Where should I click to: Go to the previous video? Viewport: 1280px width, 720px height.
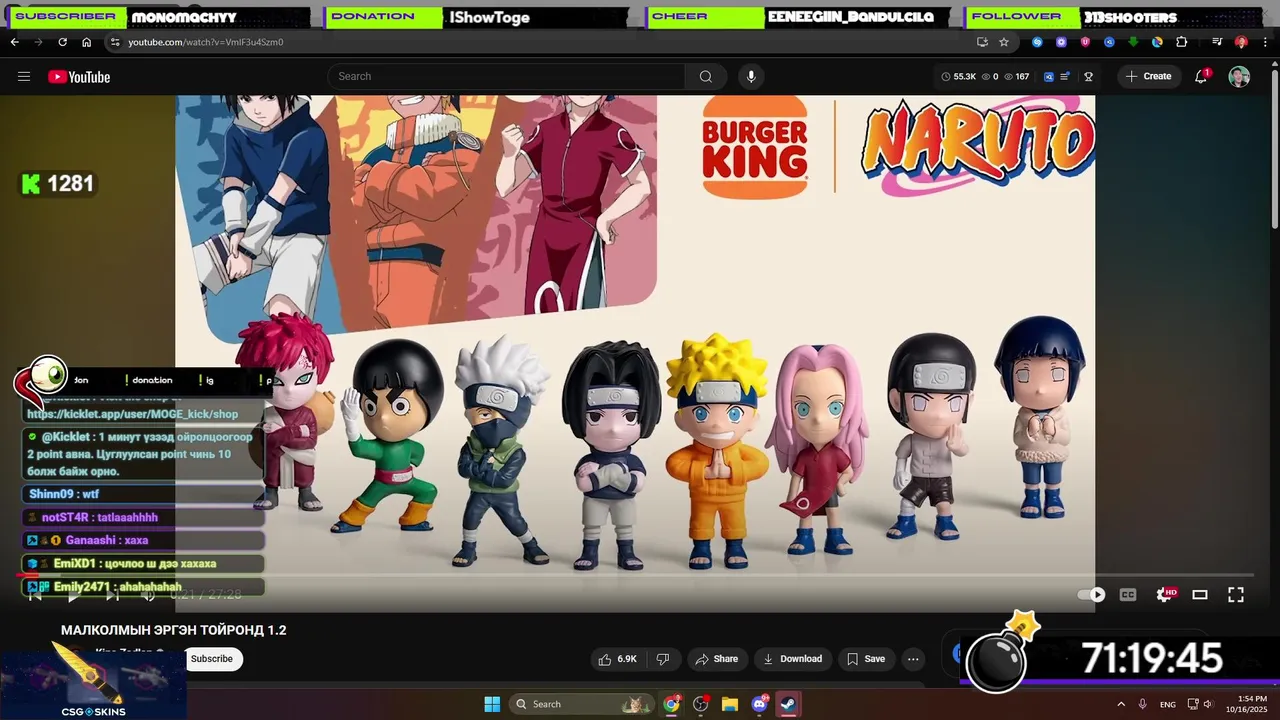[x=34, y=595]
